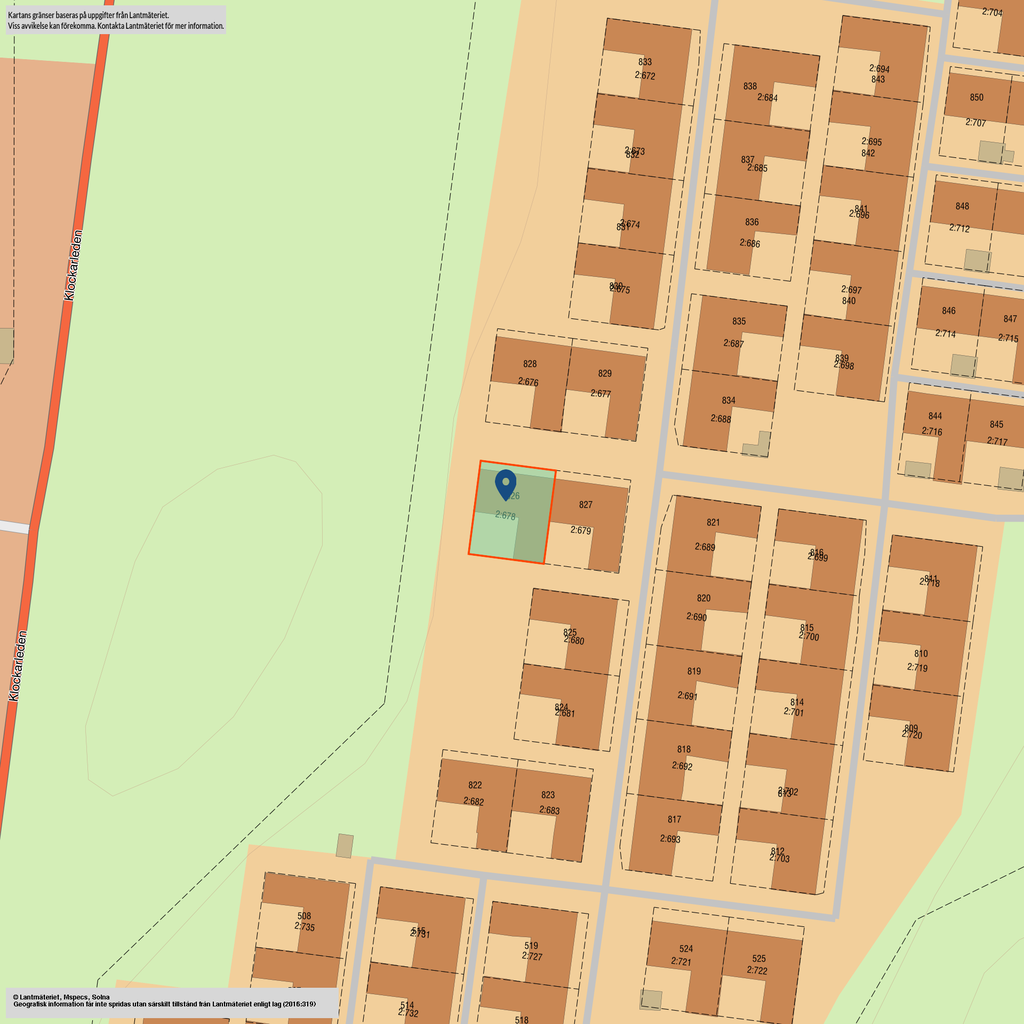Click the parcel label 2:688

720,419
